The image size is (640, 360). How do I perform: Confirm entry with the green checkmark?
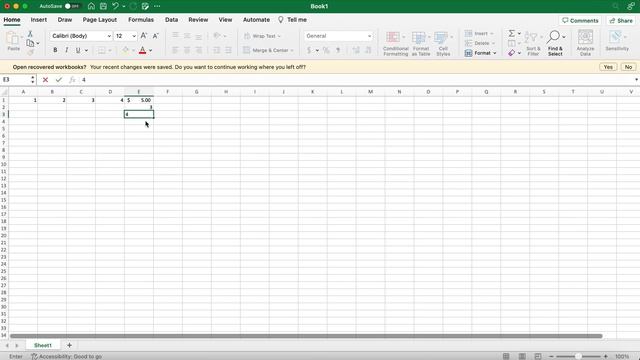click(x=59, y=80)
